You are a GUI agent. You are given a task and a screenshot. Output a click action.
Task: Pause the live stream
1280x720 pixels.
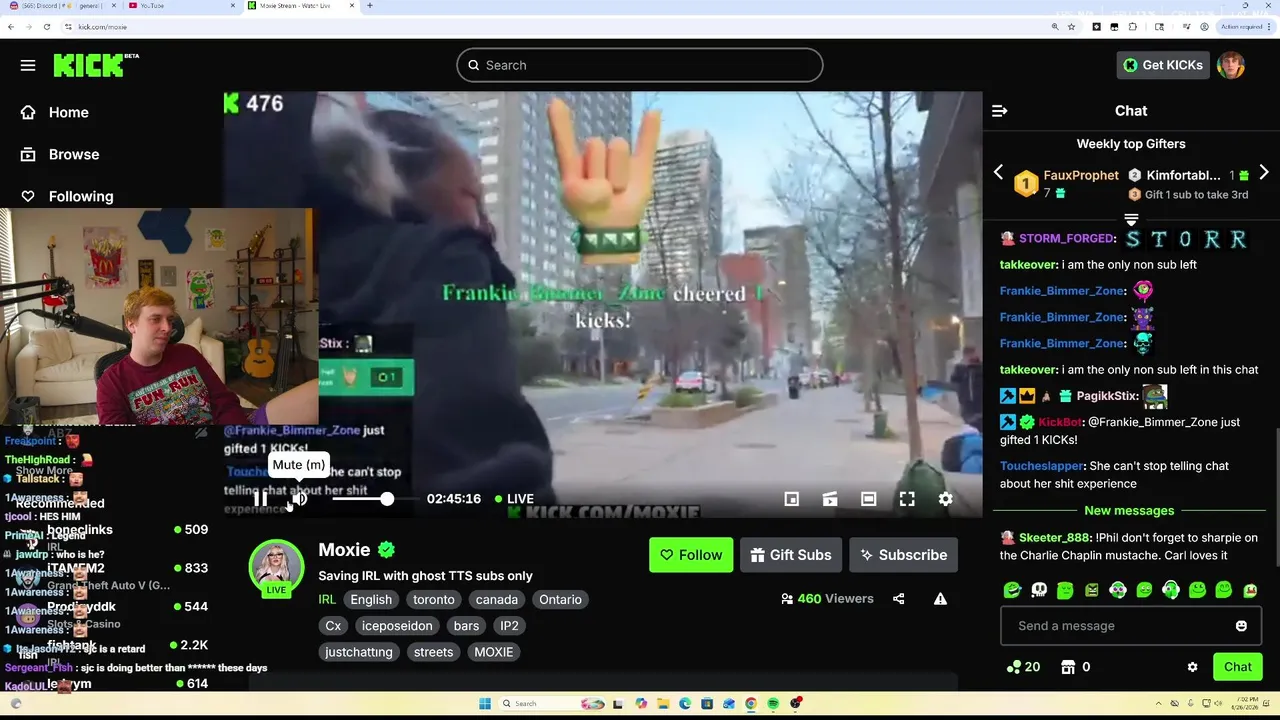coord(260,499)
